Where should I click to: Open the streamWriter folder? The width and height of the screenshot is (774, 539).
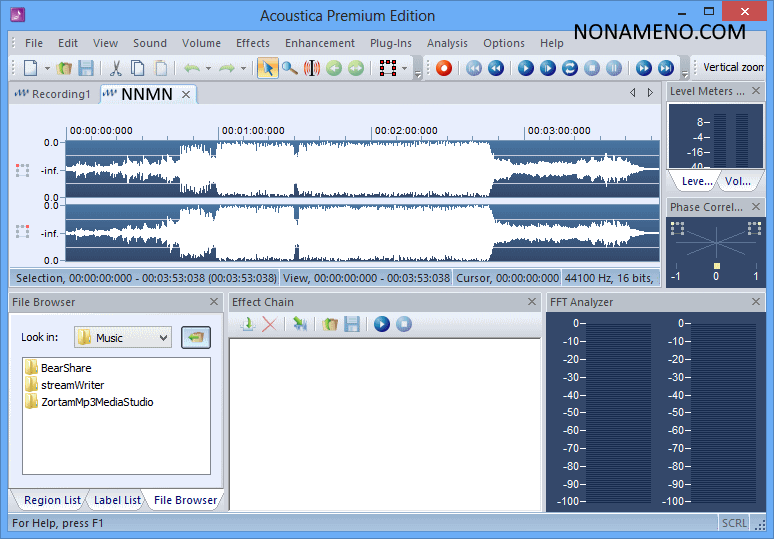[72, 385]
